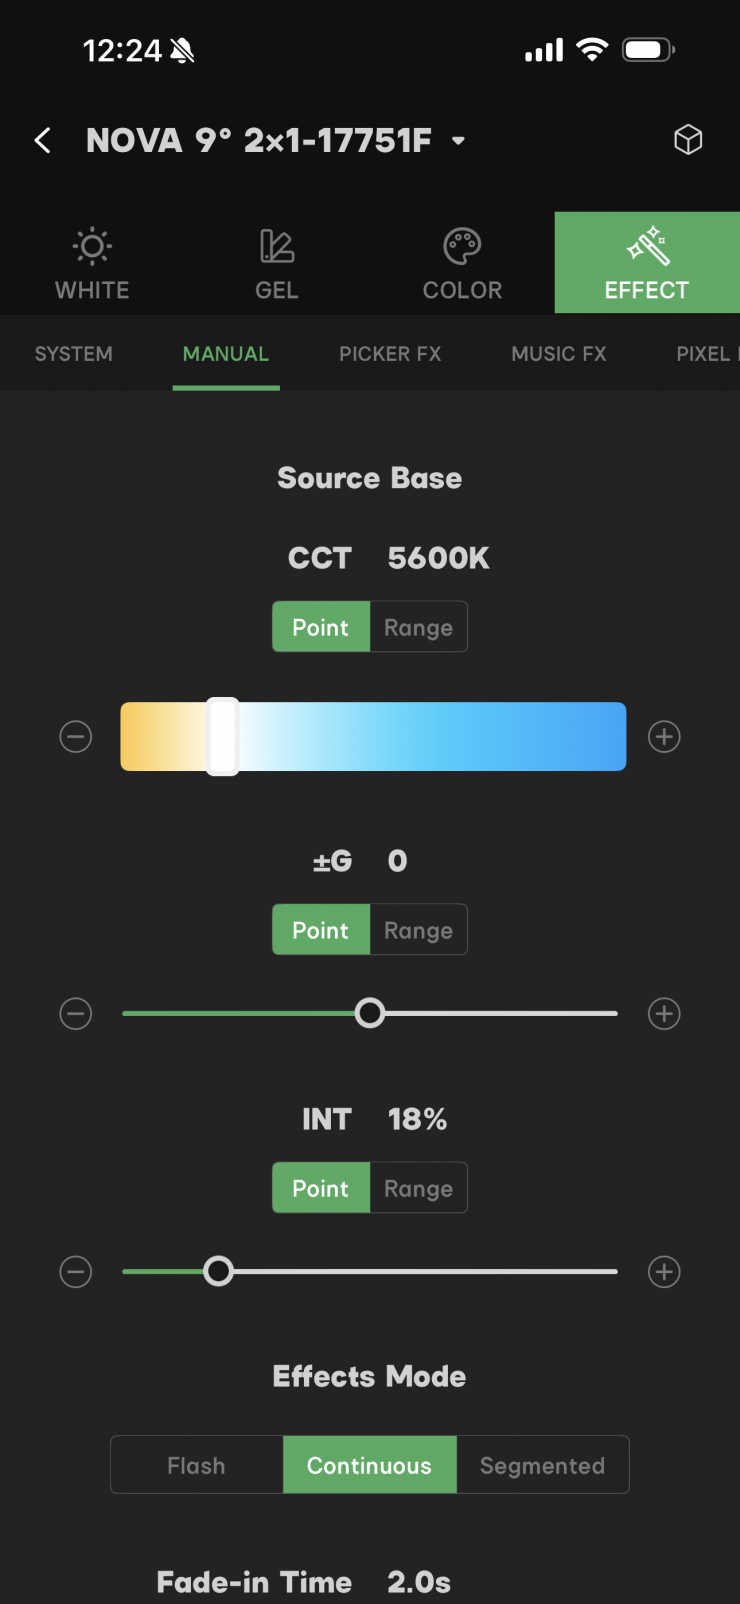The height and width of the screenshot is (1604, 740).
Task: Select Range for INT
Action: point(418,1188)
